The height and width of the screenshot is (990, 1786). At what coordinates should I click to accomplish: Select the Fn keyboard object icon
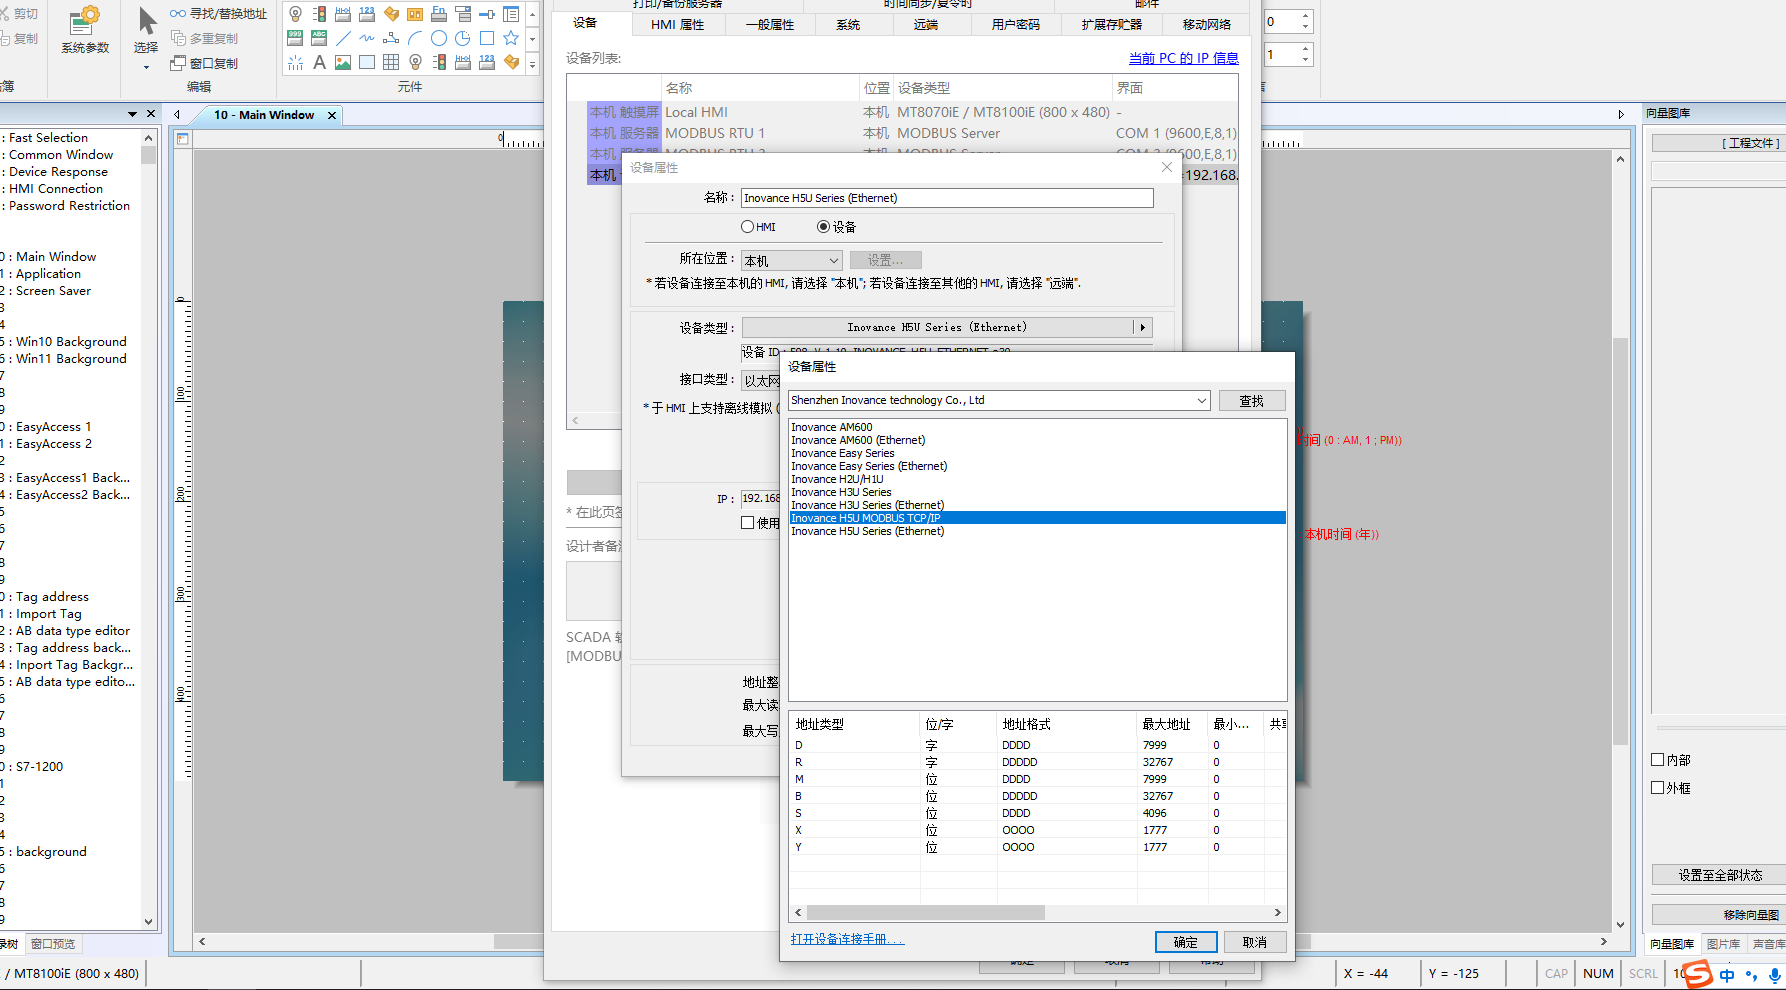pyautogui.click(x=439, y=14)
